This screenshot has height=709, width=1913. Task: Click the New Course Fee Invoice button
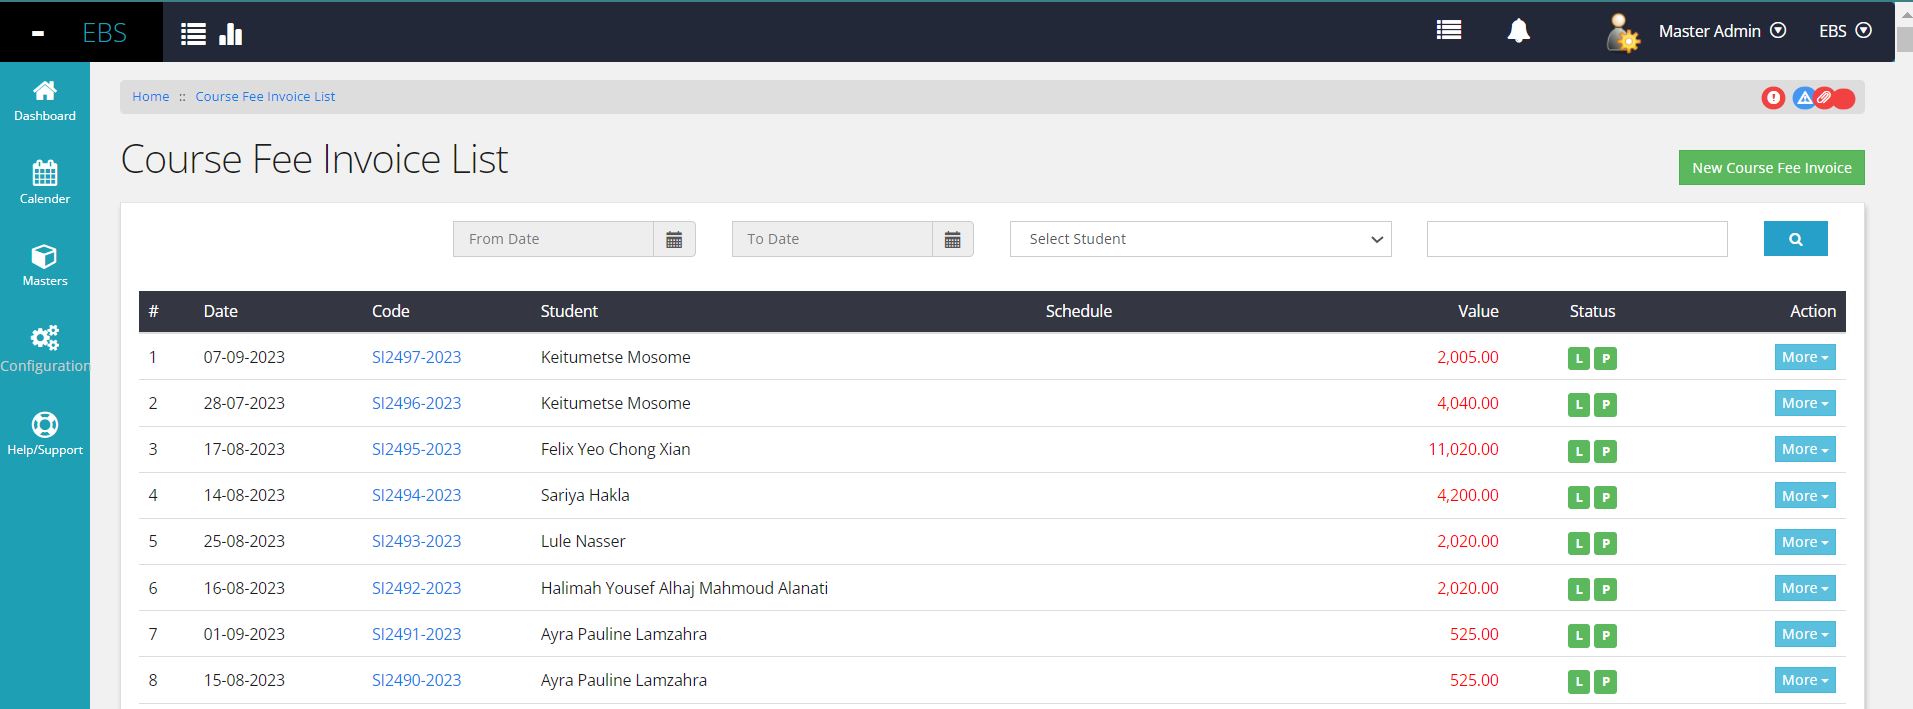1771,168
